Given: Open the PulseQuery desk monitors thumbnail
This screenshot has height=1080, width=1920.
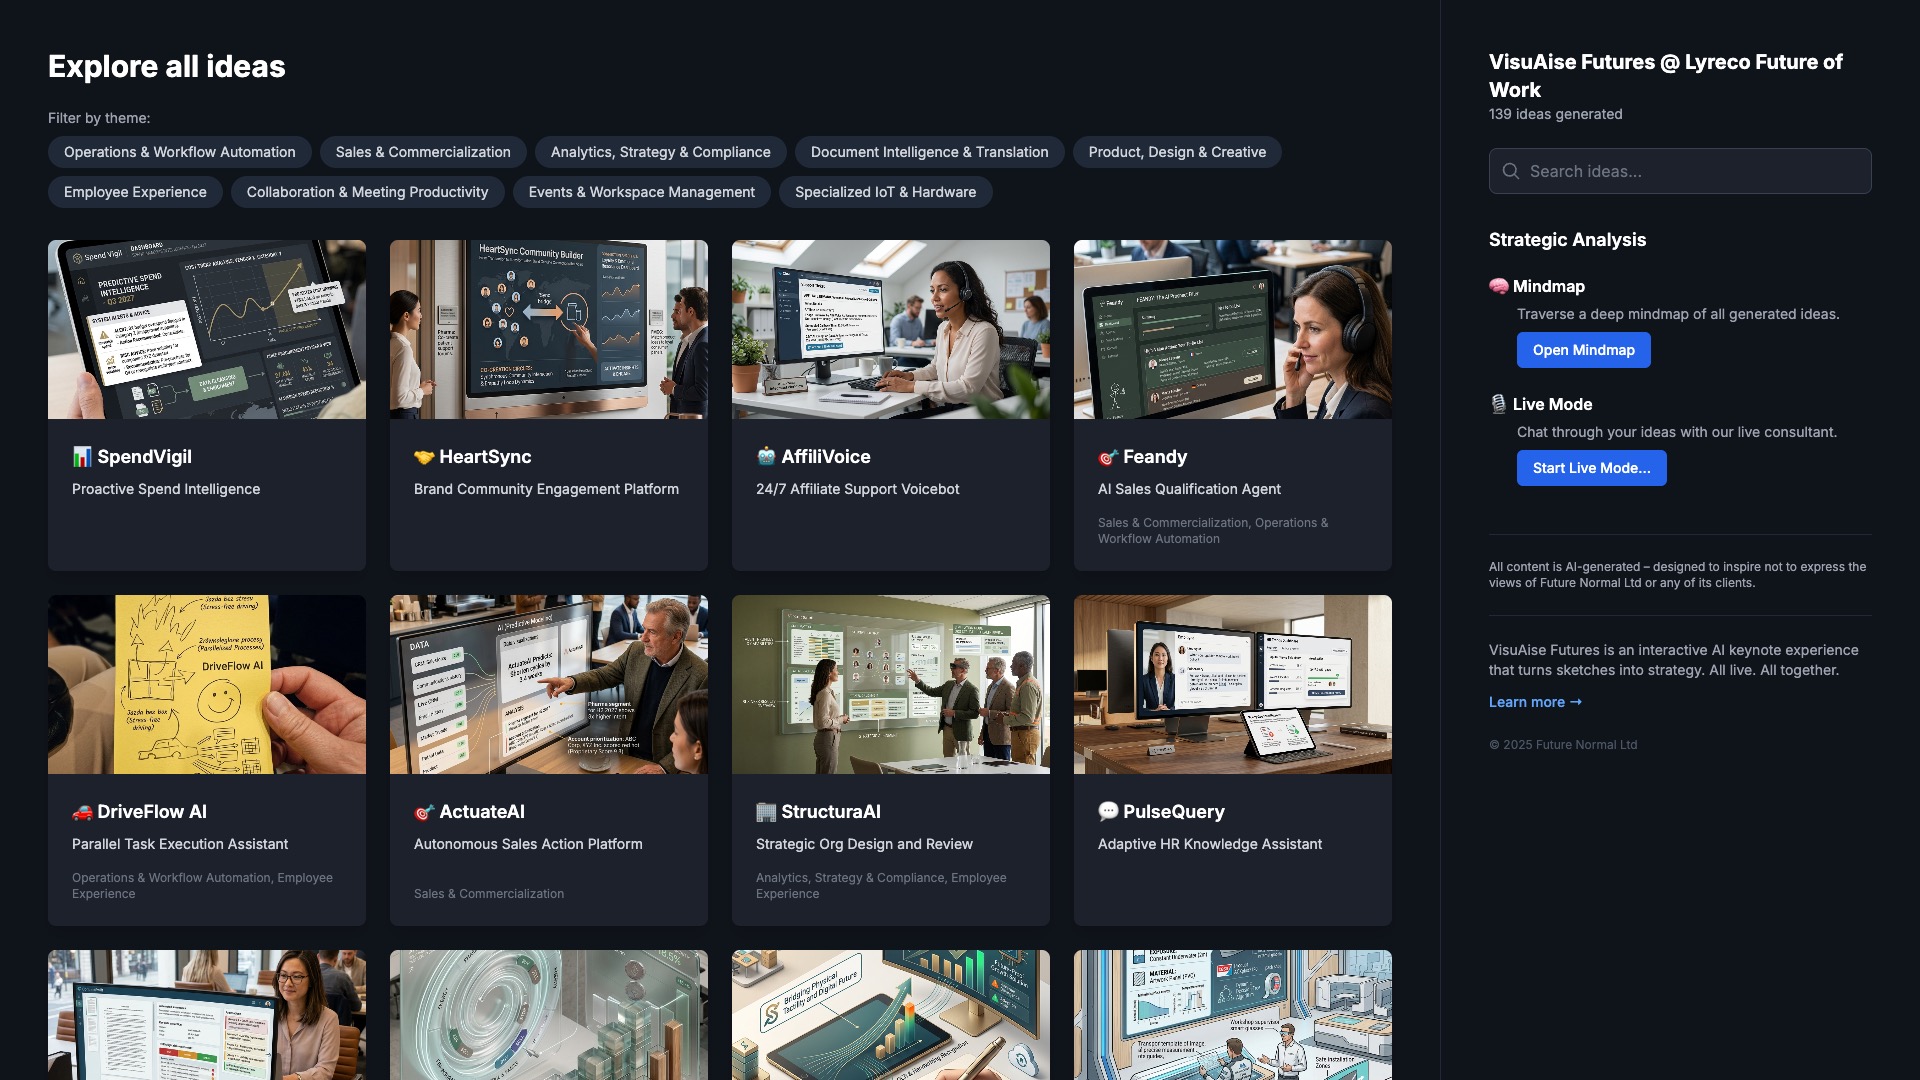Looking at the screenshot, I should coord(1233,684).
